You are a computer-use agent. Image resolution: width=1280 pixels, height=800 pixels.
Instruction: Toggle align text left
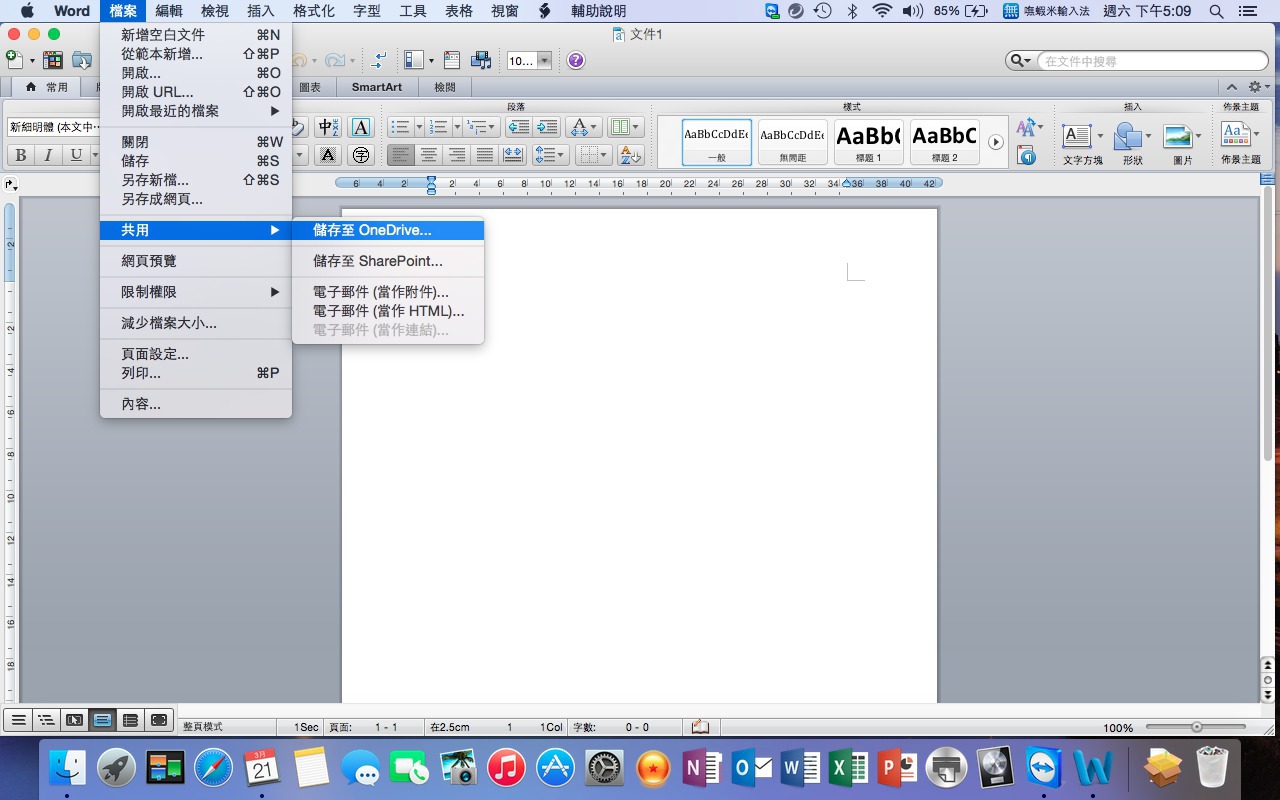coord(401,155)
